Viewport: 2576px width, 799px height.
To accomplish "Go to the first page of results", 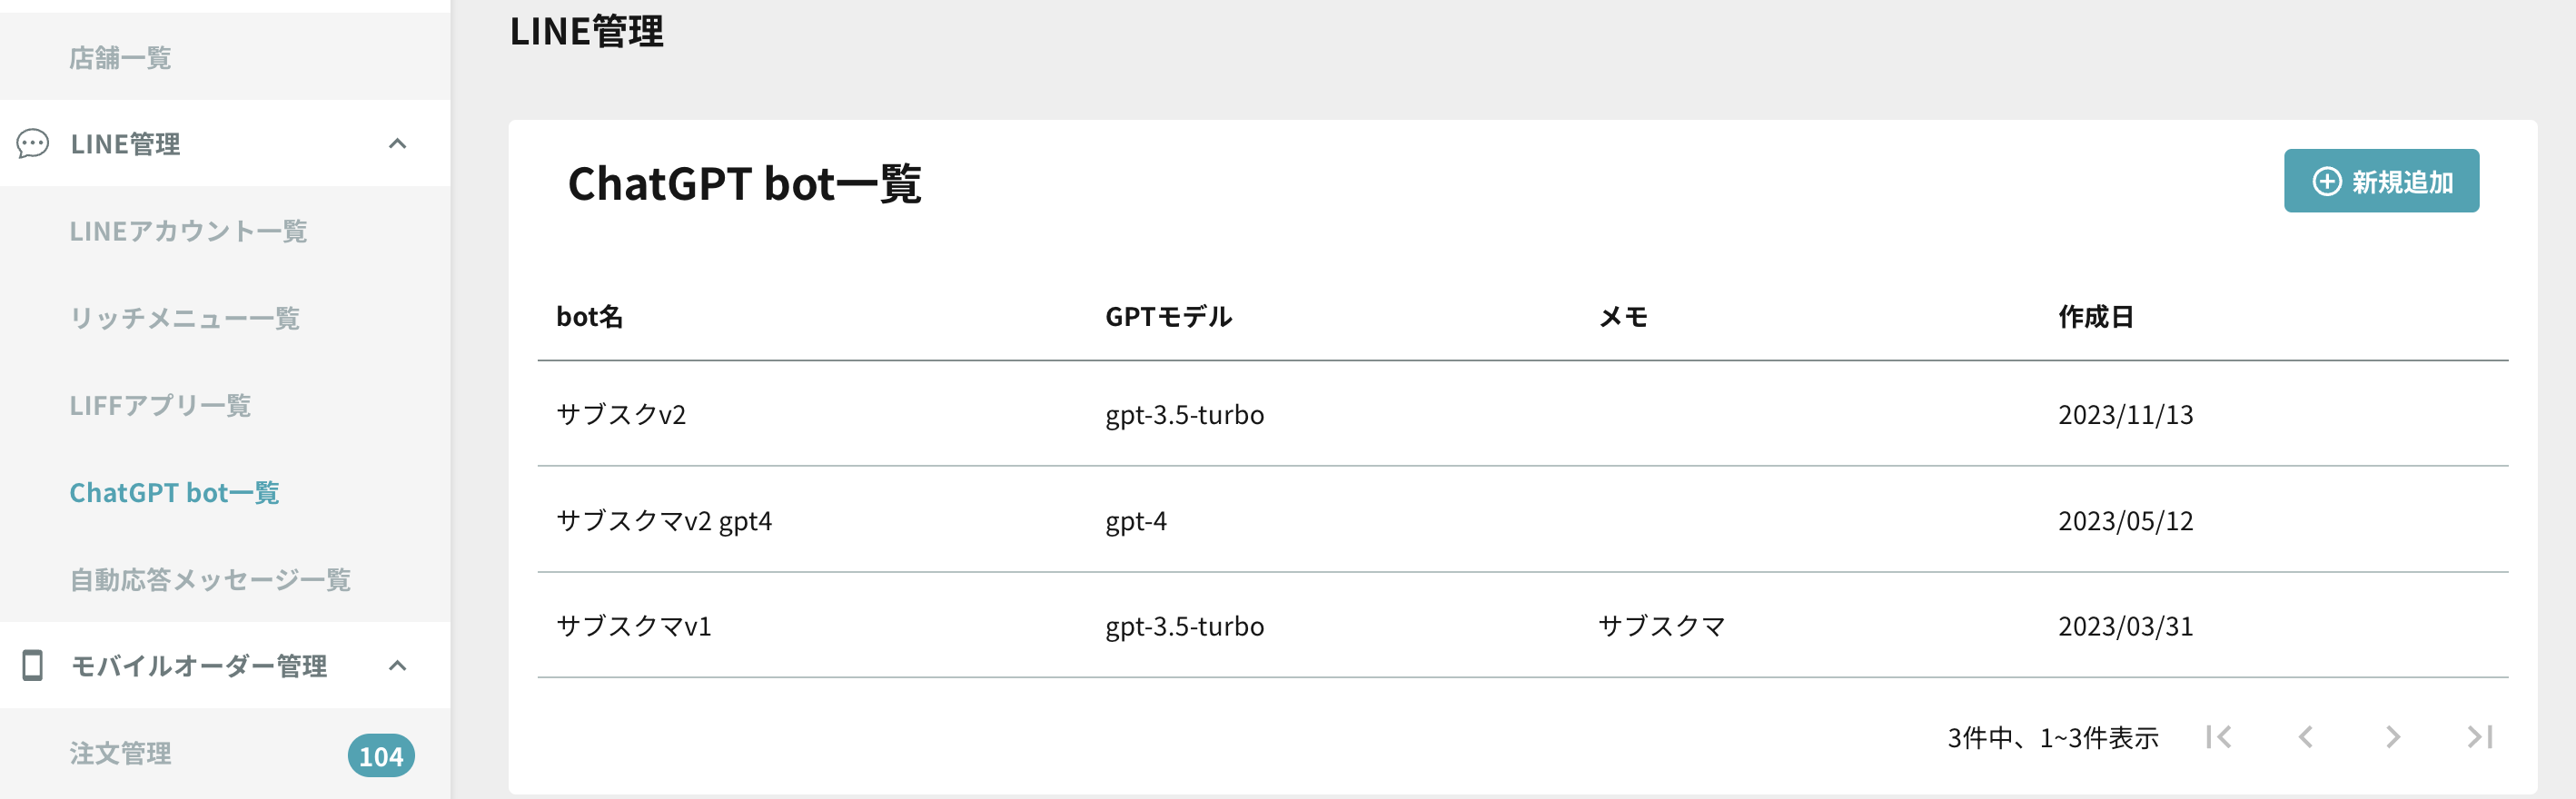I will 2219,738.
